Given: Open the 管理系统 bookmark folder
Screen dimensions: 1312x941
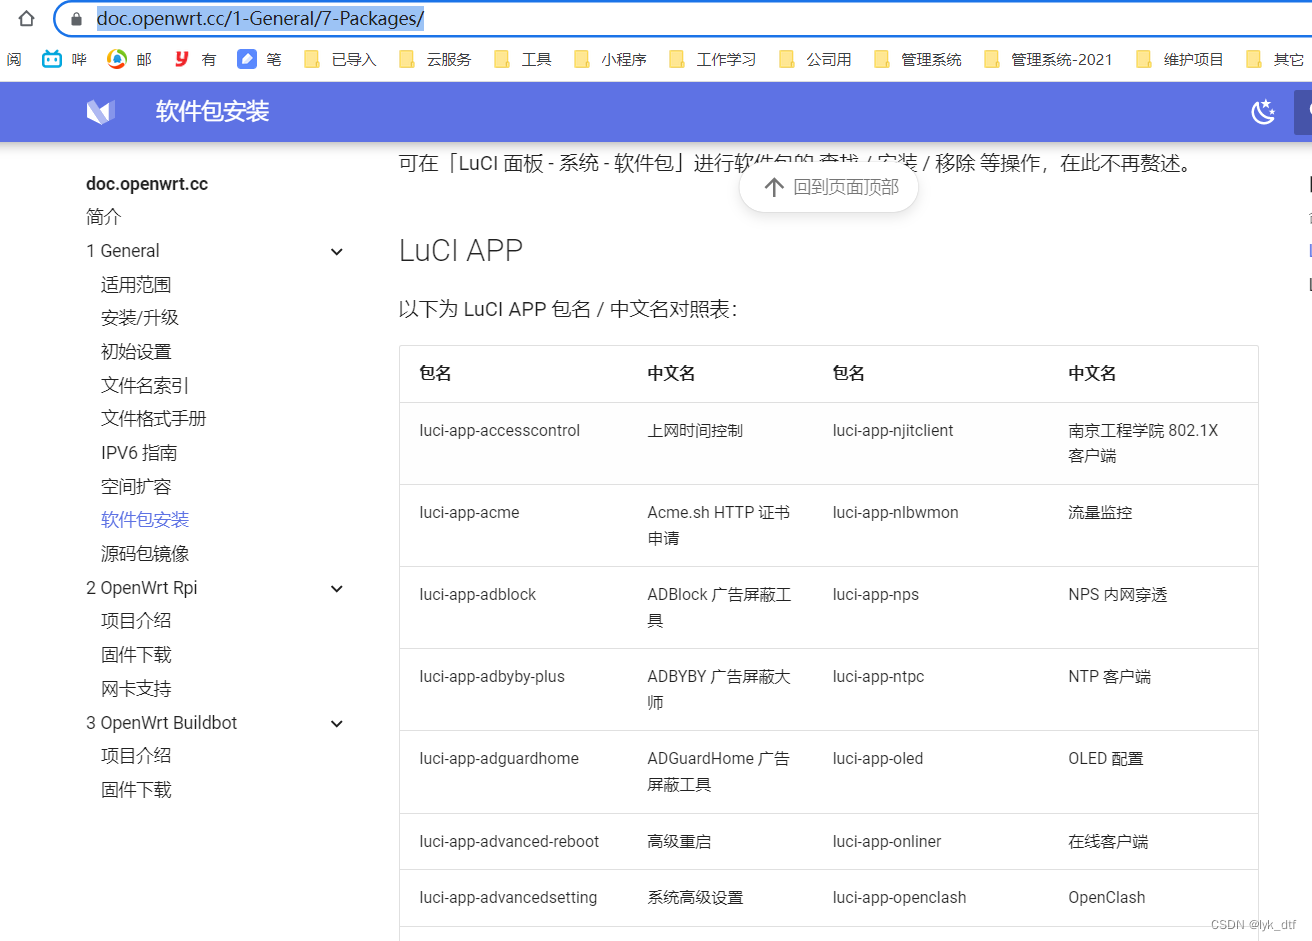Looking at the screenshot, I should pos(918,59).
